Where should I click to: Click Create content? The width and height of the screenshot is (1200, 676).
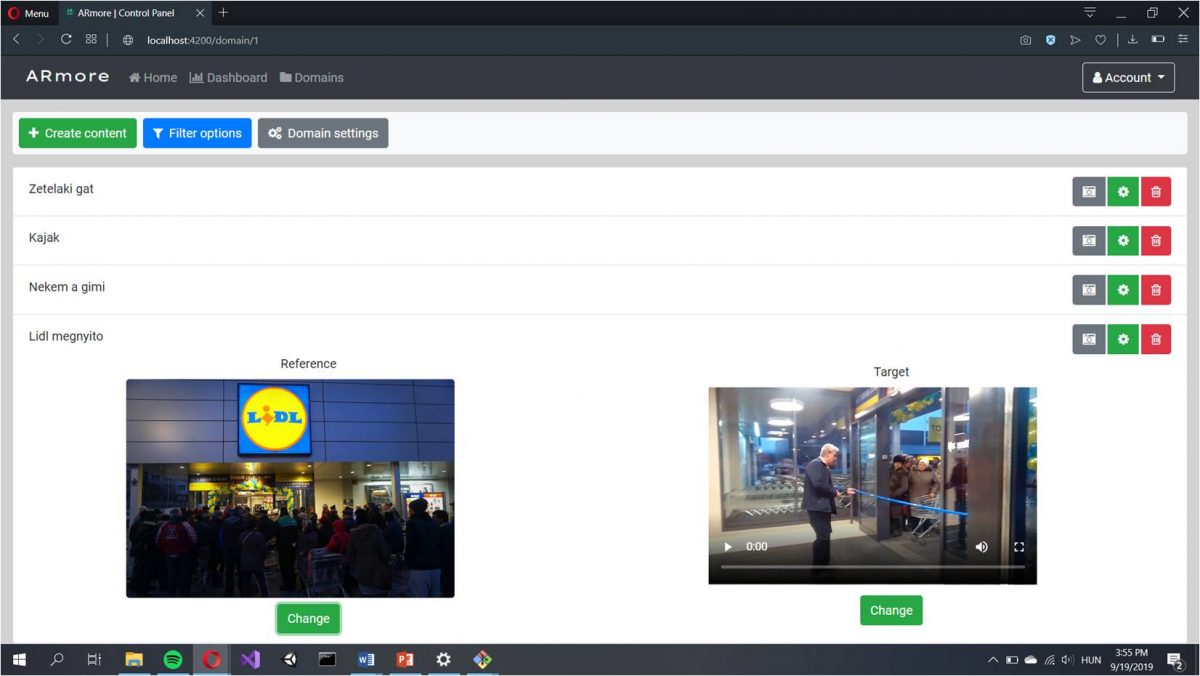(77, 132)
